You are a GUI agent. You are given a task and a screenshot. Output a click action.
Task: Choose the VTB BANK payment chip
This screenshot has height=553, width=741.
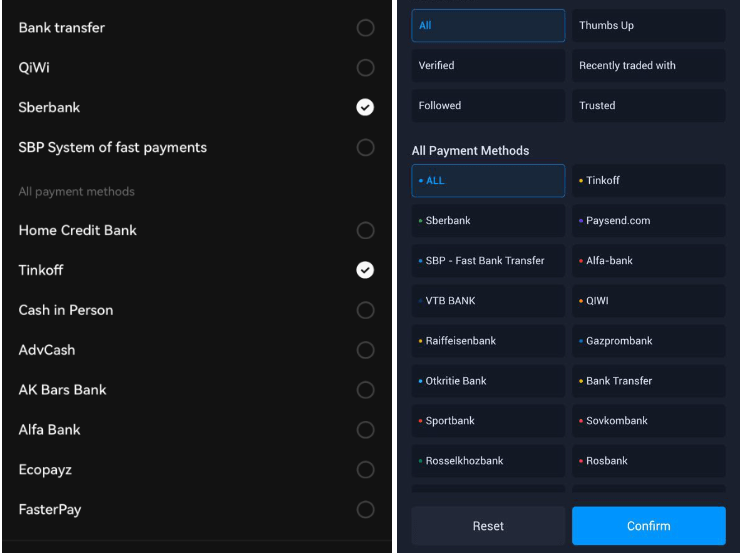(x=488, y=301)
